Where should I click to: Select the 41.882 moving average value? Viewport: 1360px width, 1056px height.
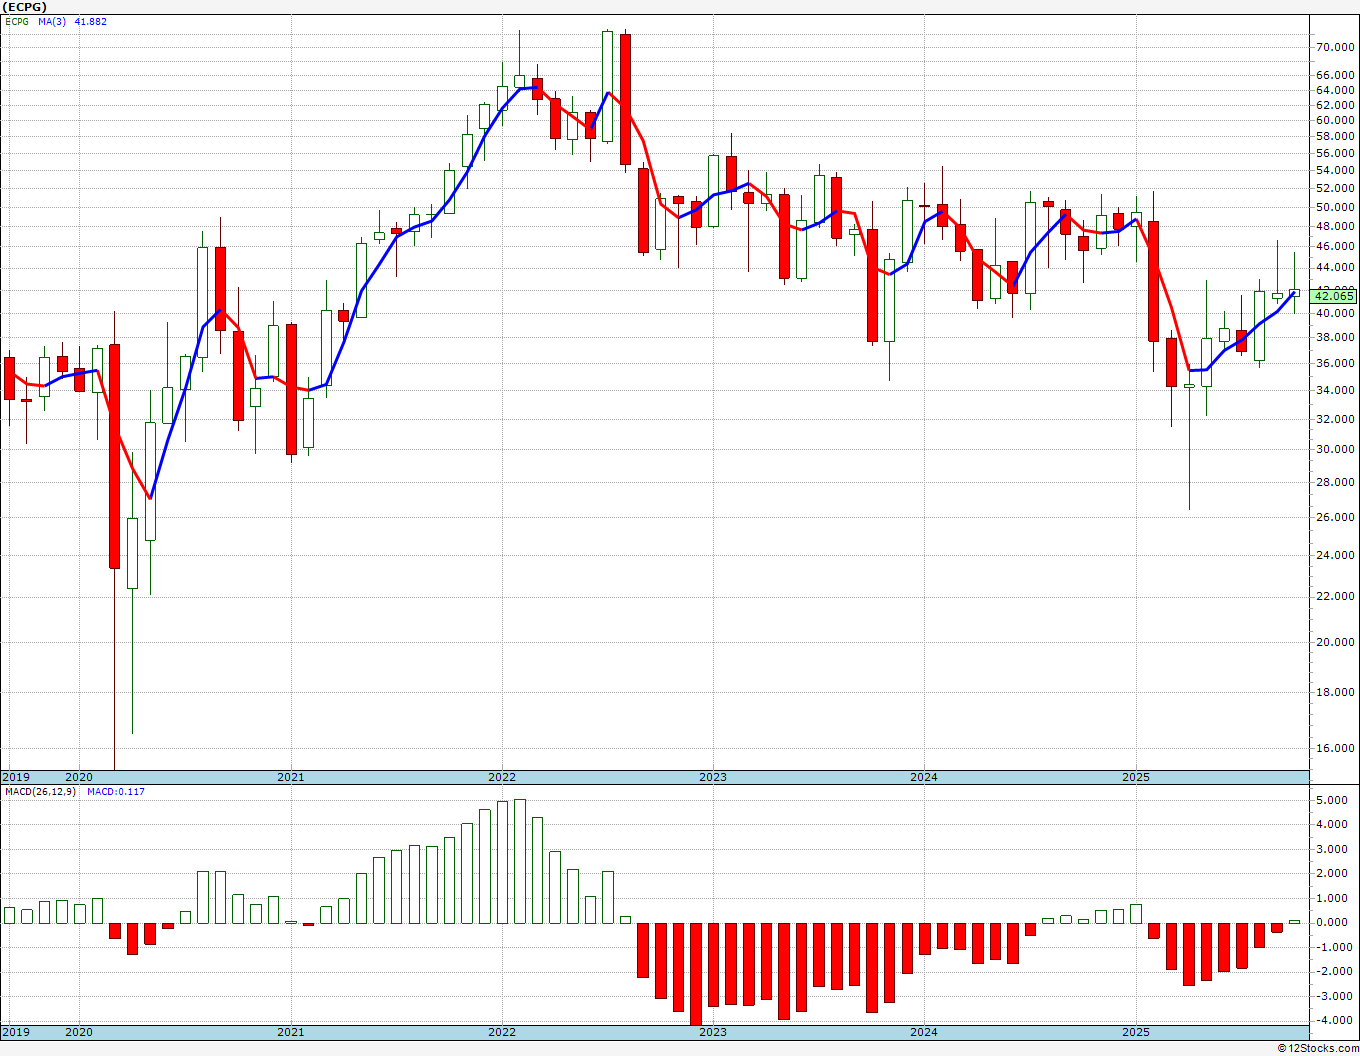(90, 22)
